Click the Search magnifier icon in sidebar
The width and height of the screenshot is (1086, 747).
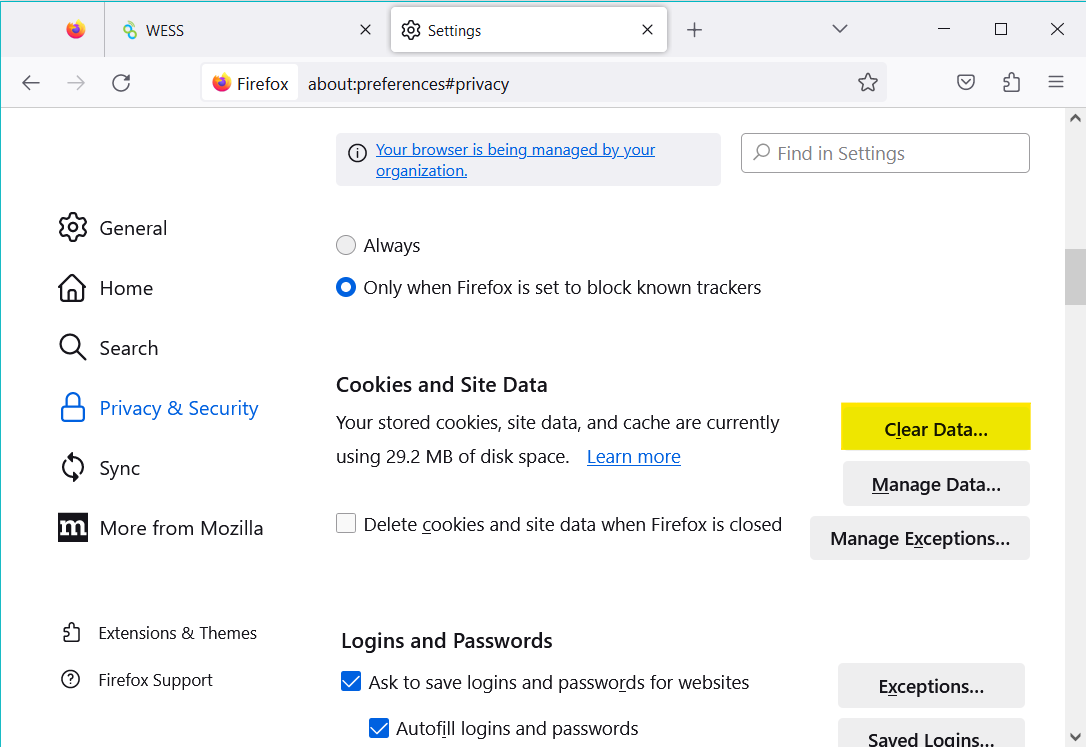point(72,348)
